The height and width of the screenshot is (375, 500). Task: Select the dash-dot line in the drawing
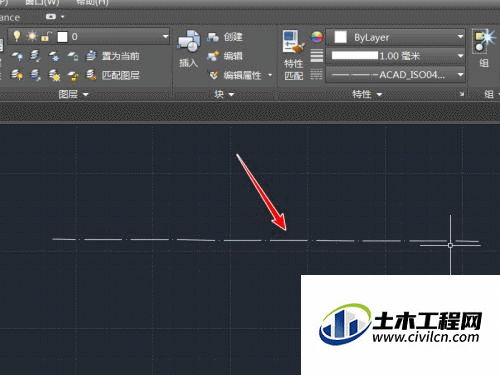[x=265, y=240]
